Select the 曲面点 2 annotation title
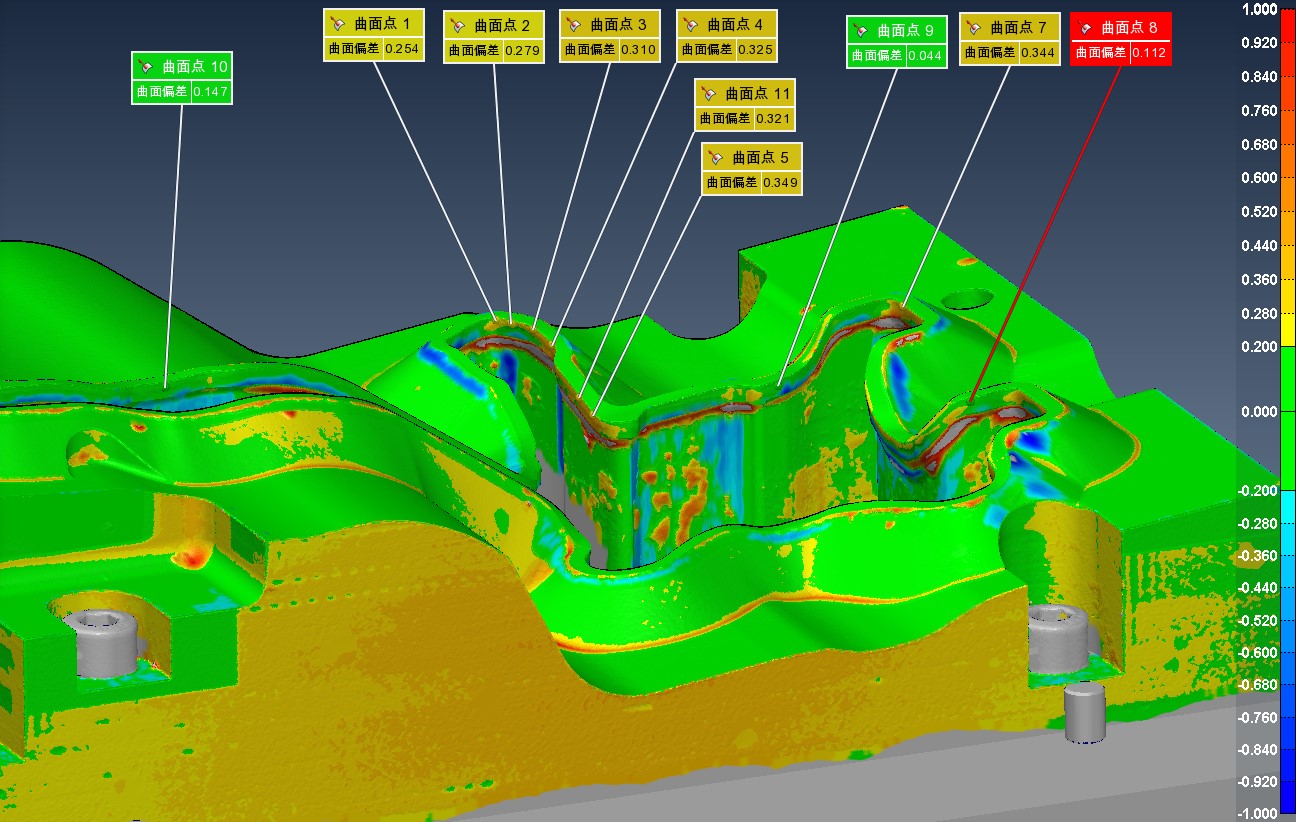The height and width of the screenshot is (822, 1296). point(502,26)
